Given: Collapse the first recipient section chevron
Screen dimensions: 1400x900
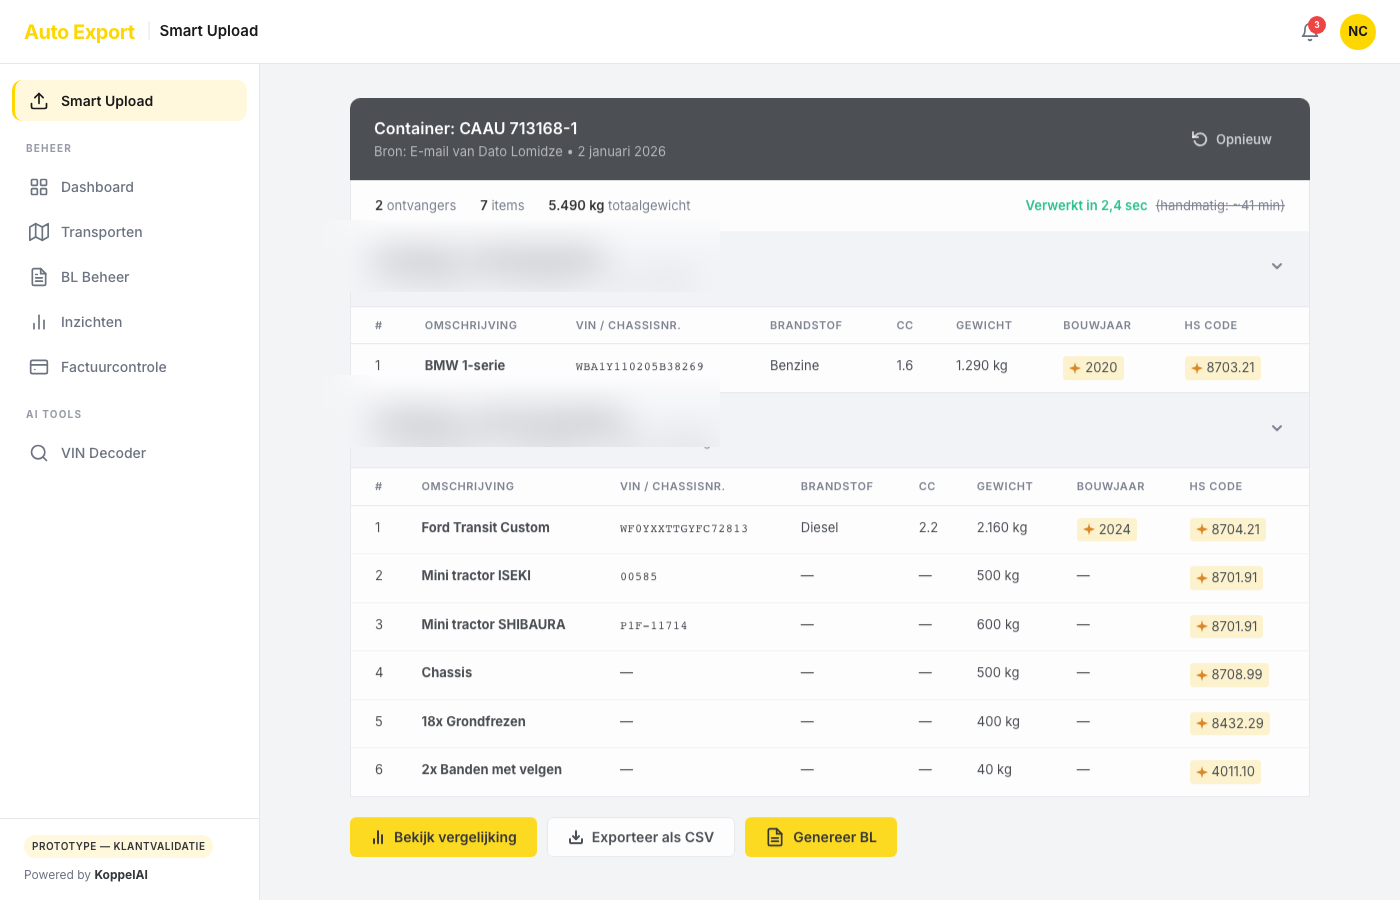Looking at the screenshot, I should [1277, 267].
